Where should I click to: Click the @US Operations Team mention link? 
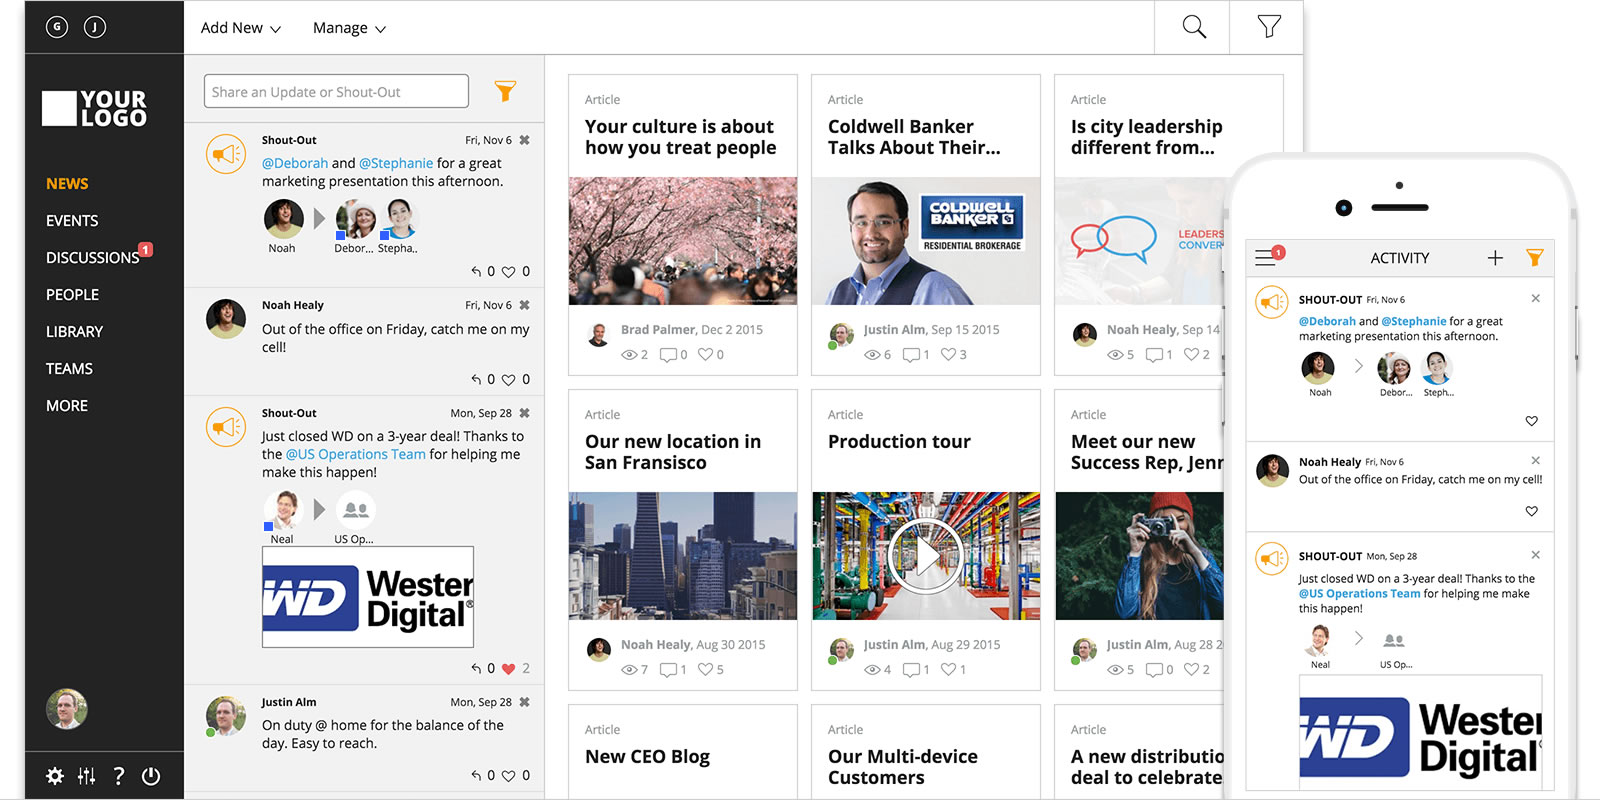[355, 454]
